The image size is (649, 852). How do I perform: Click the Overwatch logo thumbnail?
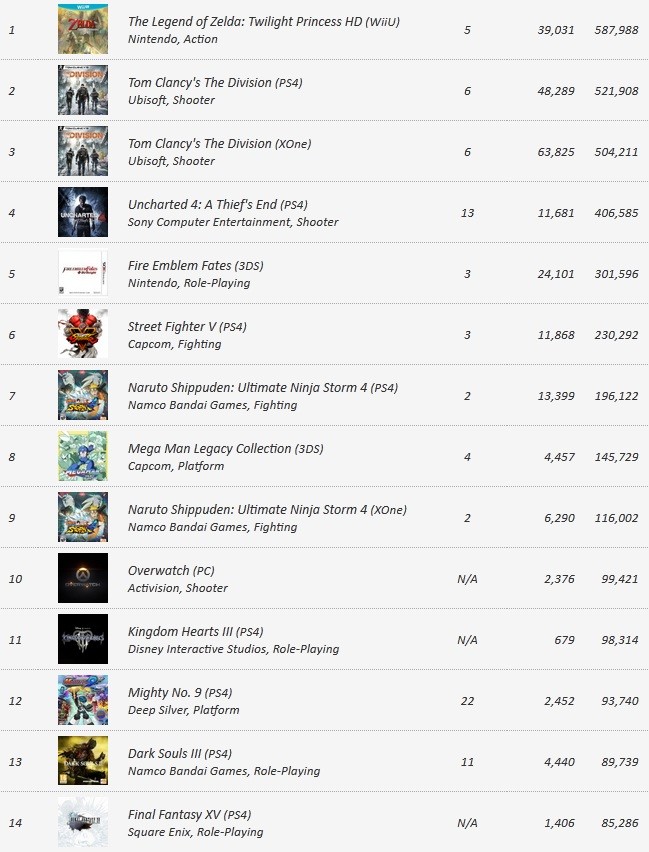[x=83, y=578]
